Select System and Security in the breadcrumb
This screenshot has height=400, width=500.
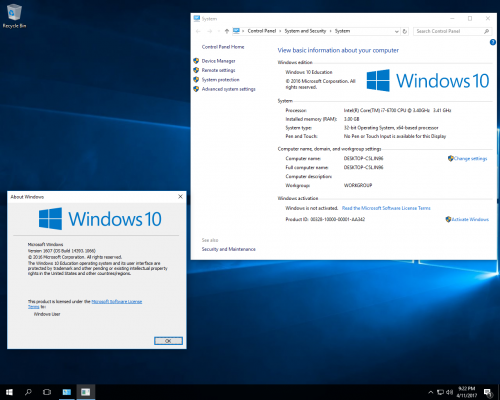tap(305, 31)
